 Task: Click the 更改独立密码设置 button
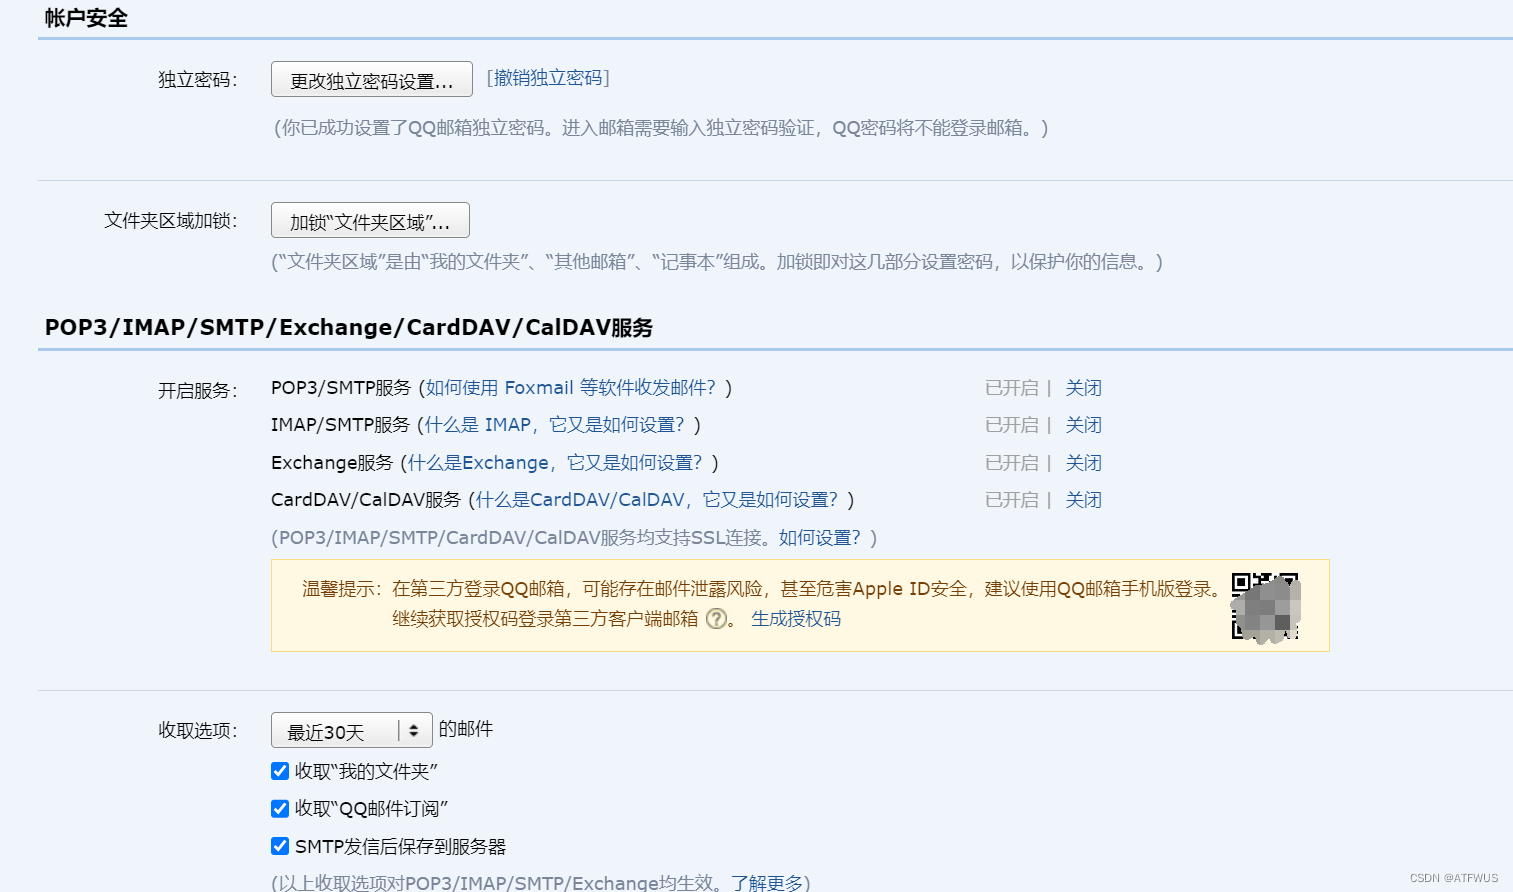click(x=371, y=80)
